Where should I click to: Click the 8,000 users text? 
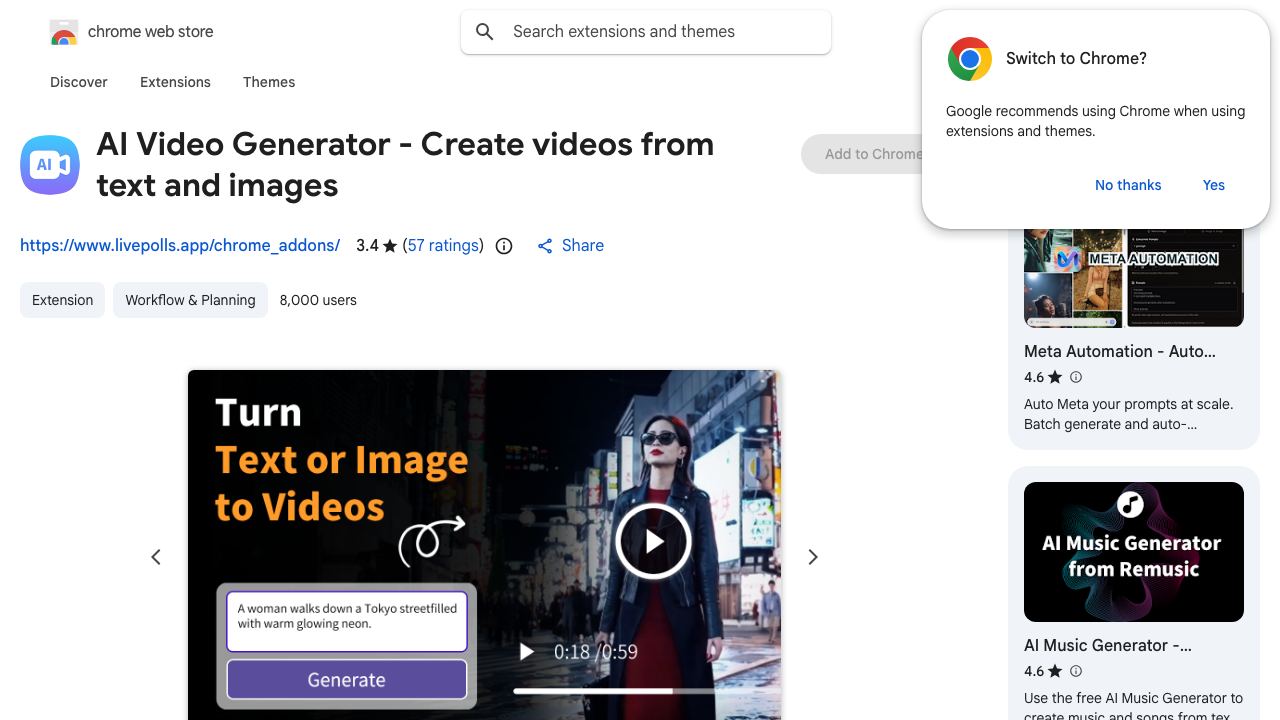[318, 300]
